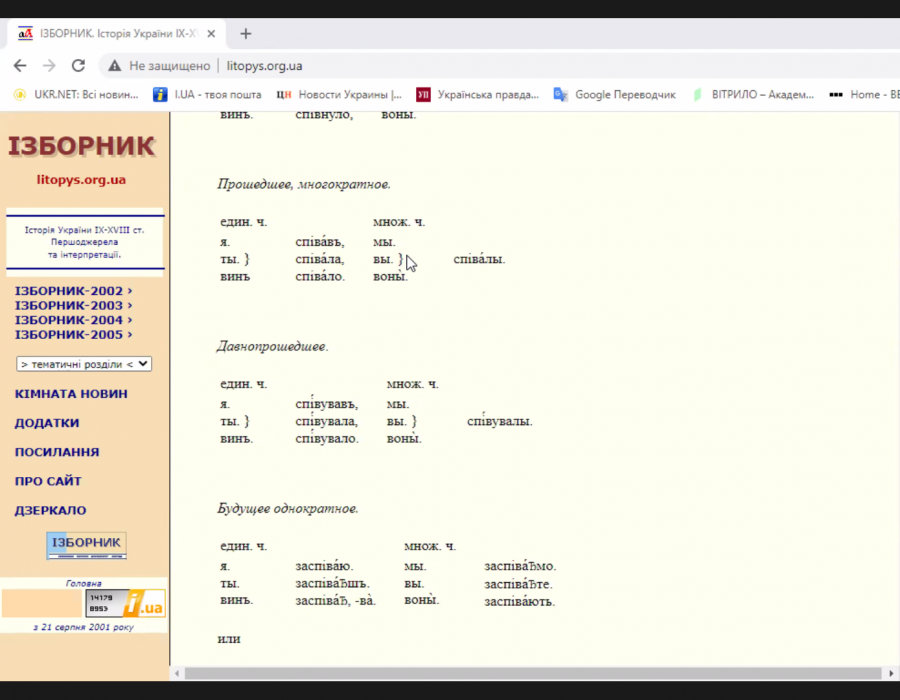Click the i.ua counter badge
900x700 pixels.
(125, 603)
